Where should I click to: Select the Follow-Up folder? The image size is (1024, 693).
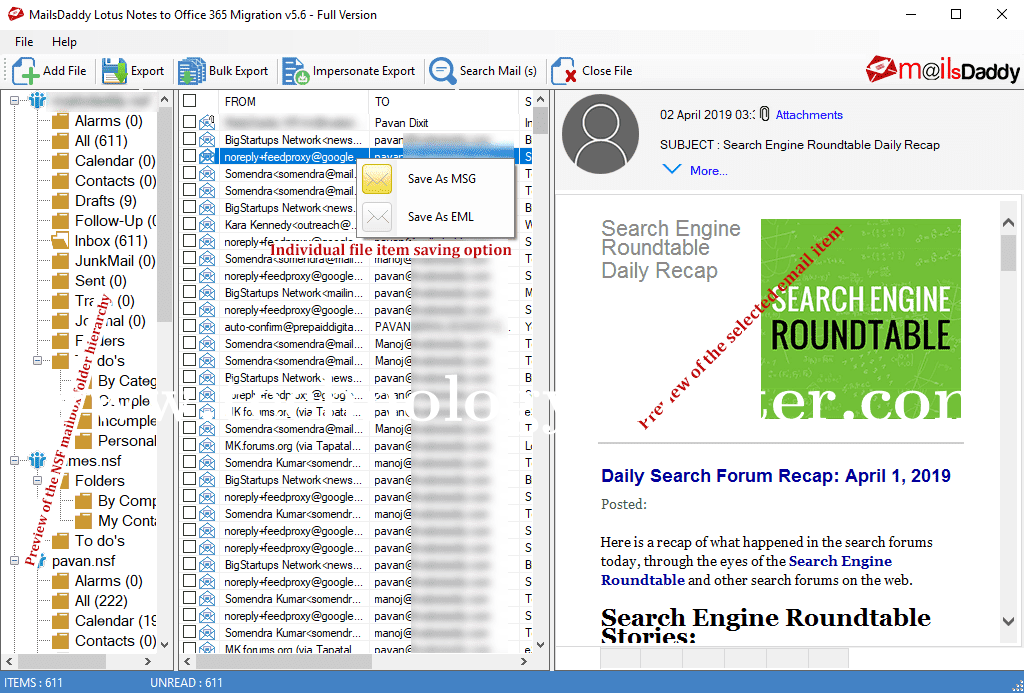[x=115, y=221]
